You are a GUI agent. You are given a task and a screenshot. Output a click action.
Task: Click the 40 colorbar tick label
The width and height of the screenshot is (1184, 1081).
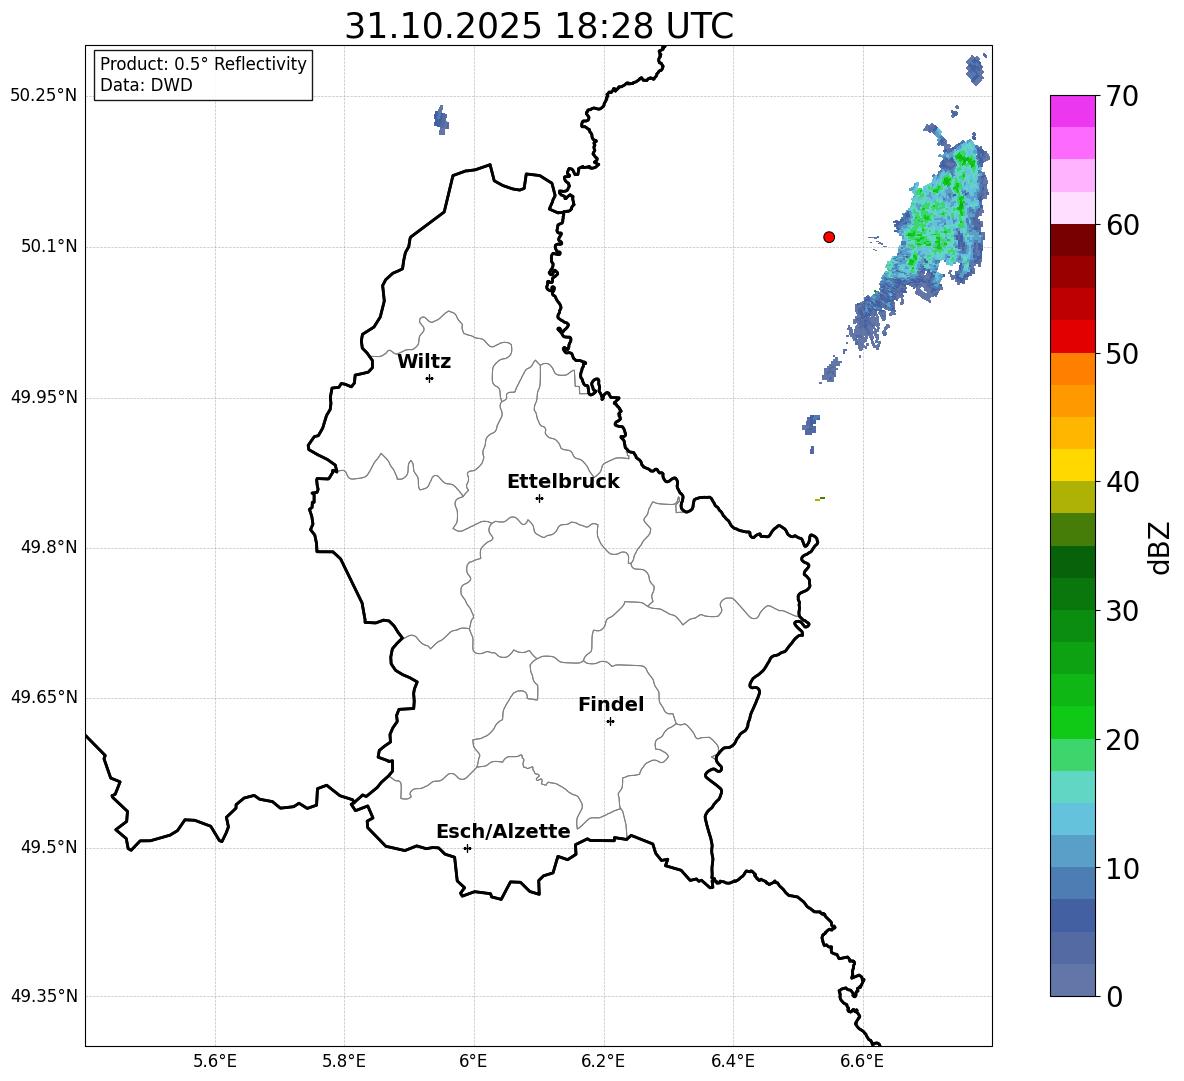[1122, 482]
